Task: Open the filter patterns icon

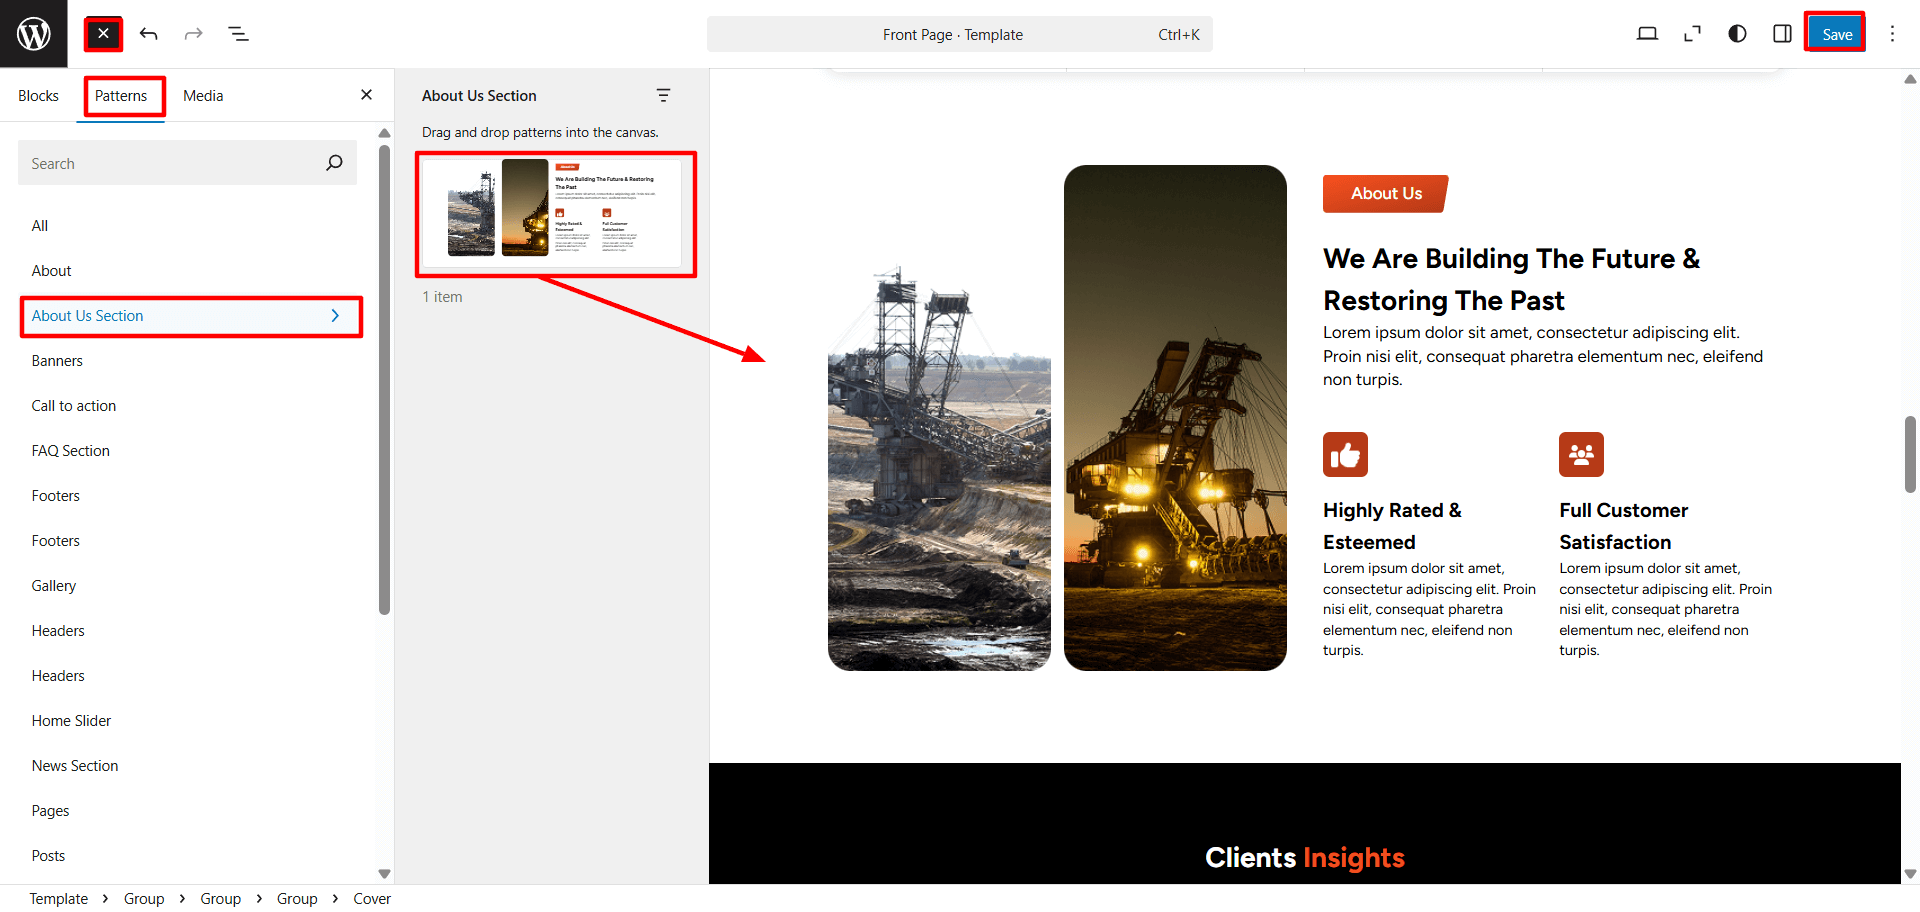Action: [663, 96]
